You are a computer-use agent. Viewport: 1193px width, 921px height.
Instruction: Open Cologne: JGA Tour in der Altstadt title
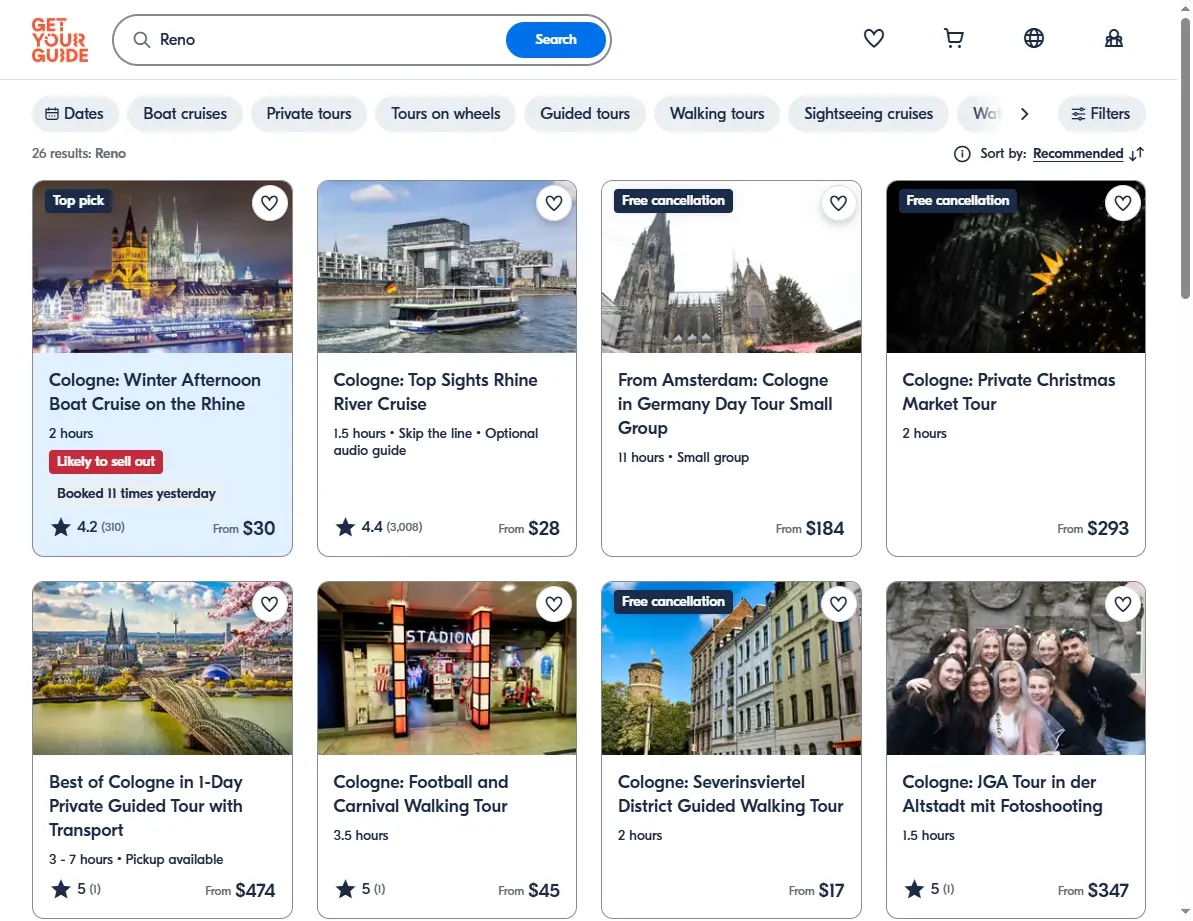(1002, 794)
